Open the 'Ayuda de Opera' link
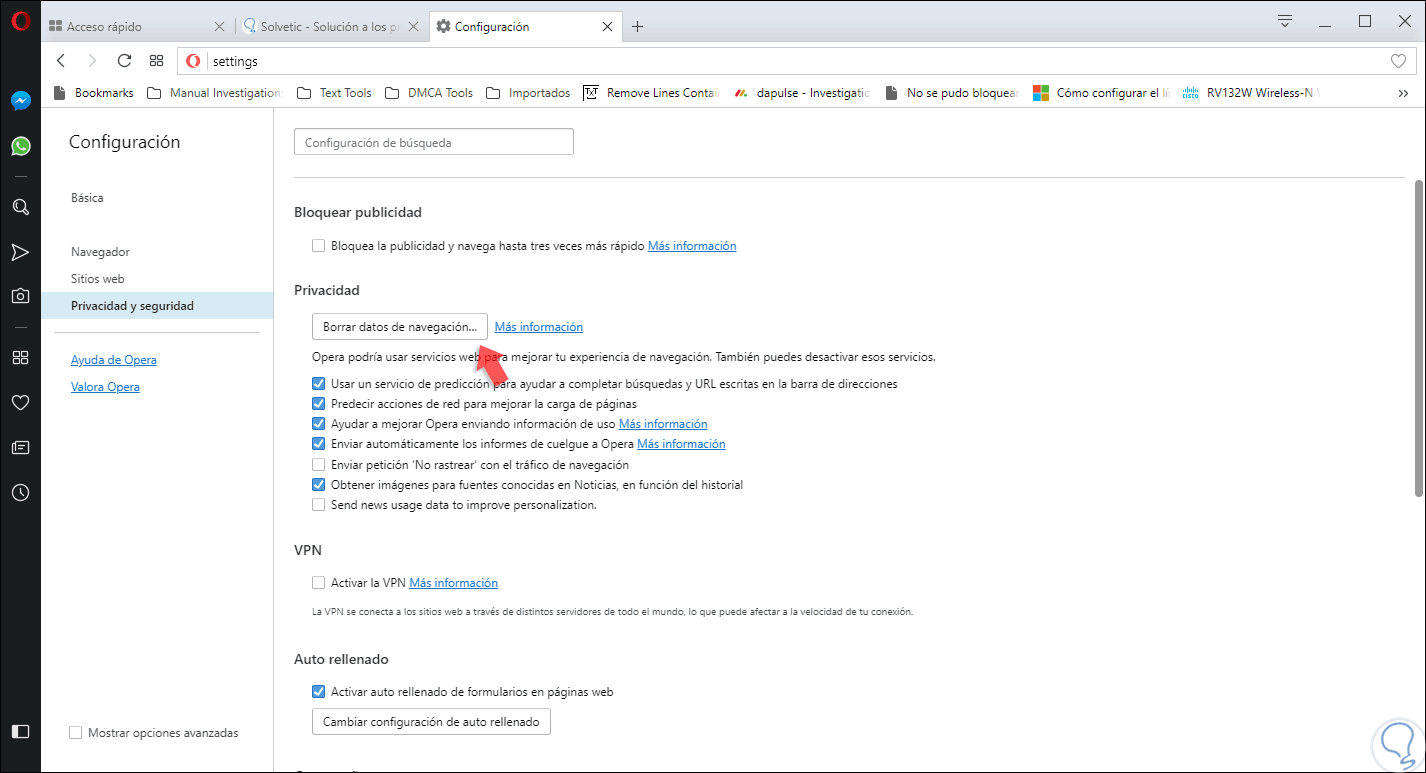The width and height of the screenshot is (1426, 773). [x=113, y=360]
